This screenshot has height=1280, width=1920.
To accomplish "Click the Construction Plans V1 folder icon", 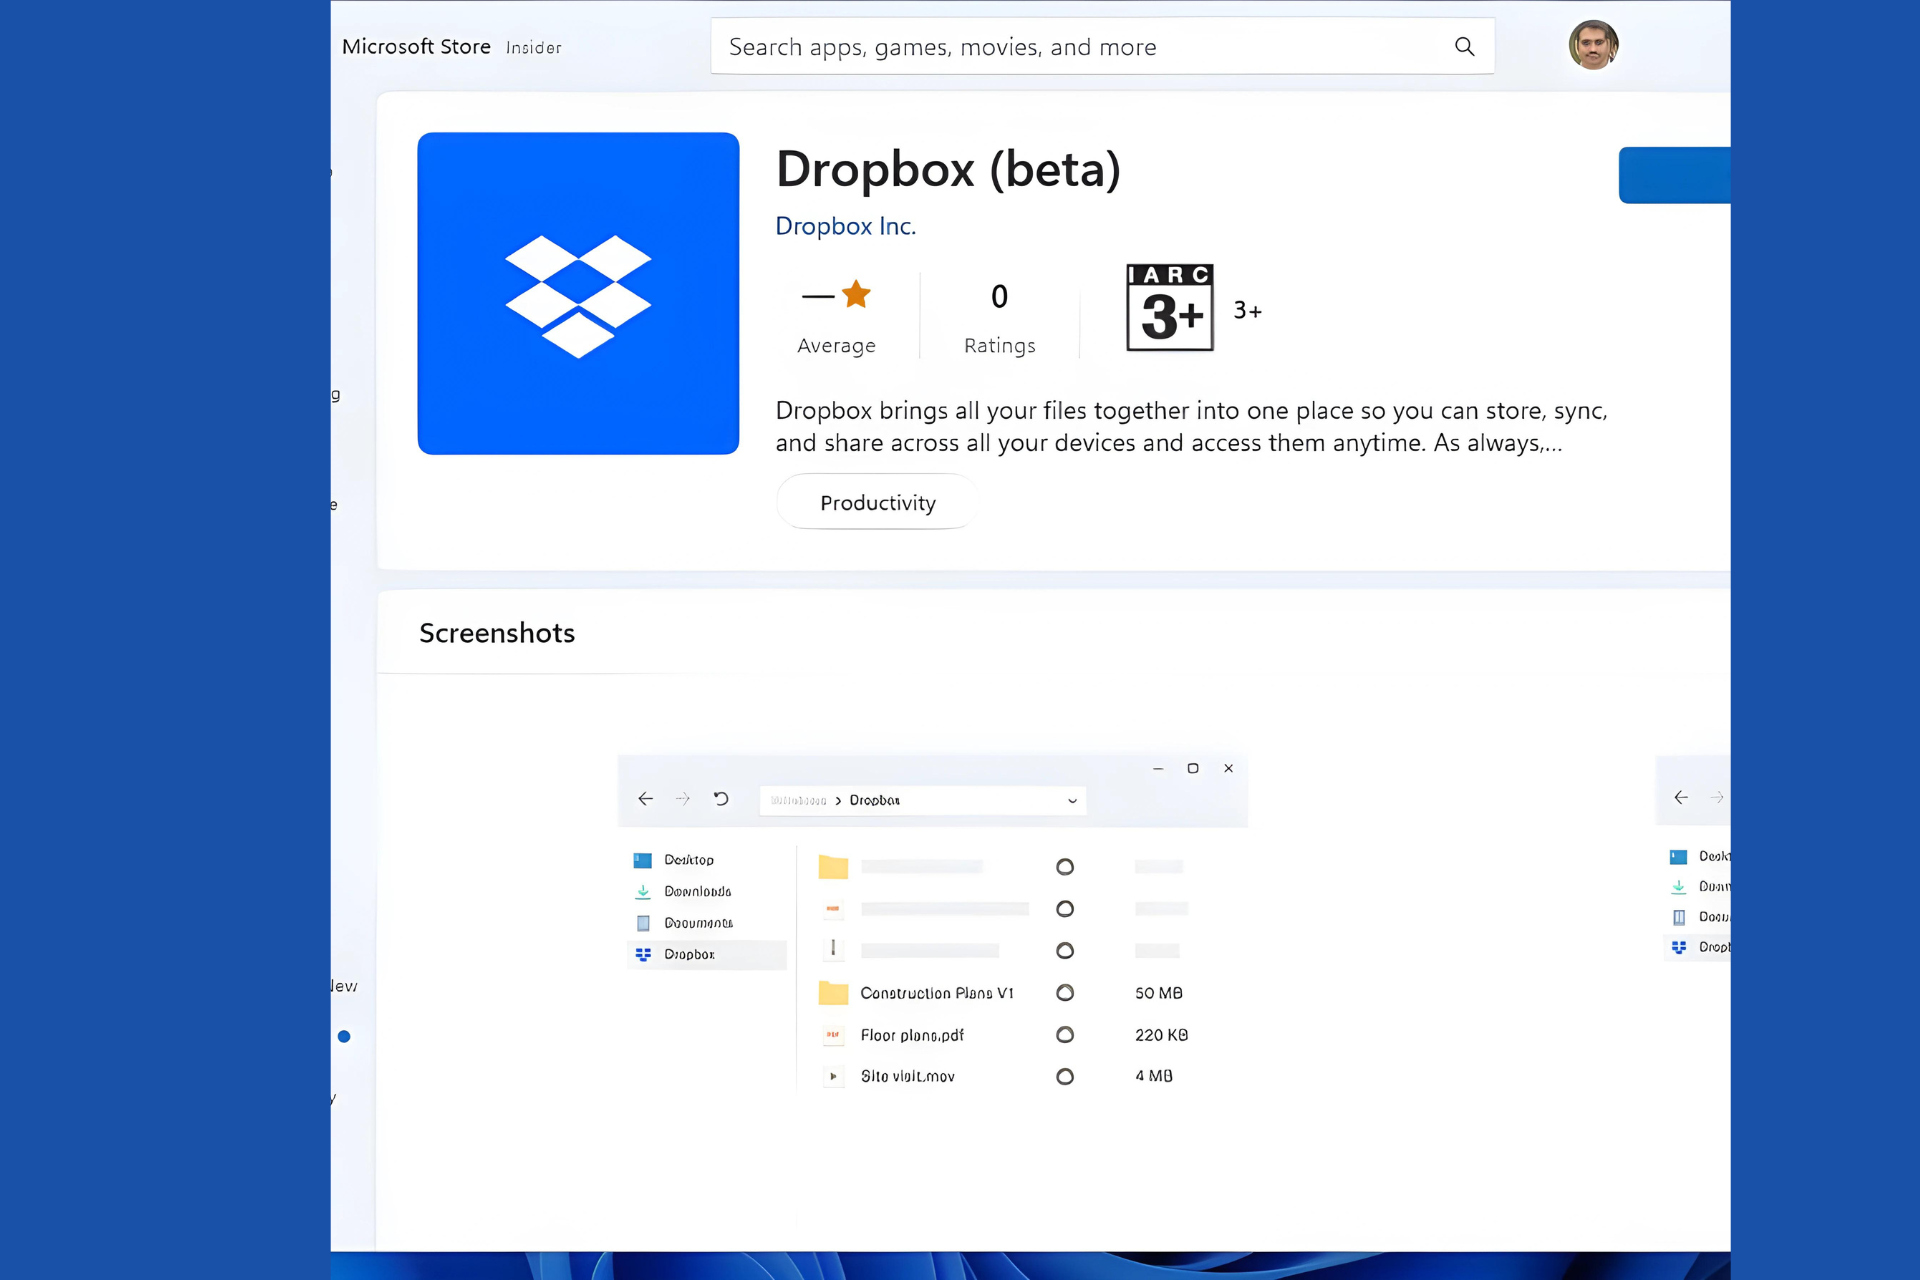I will tap(833, 993).
